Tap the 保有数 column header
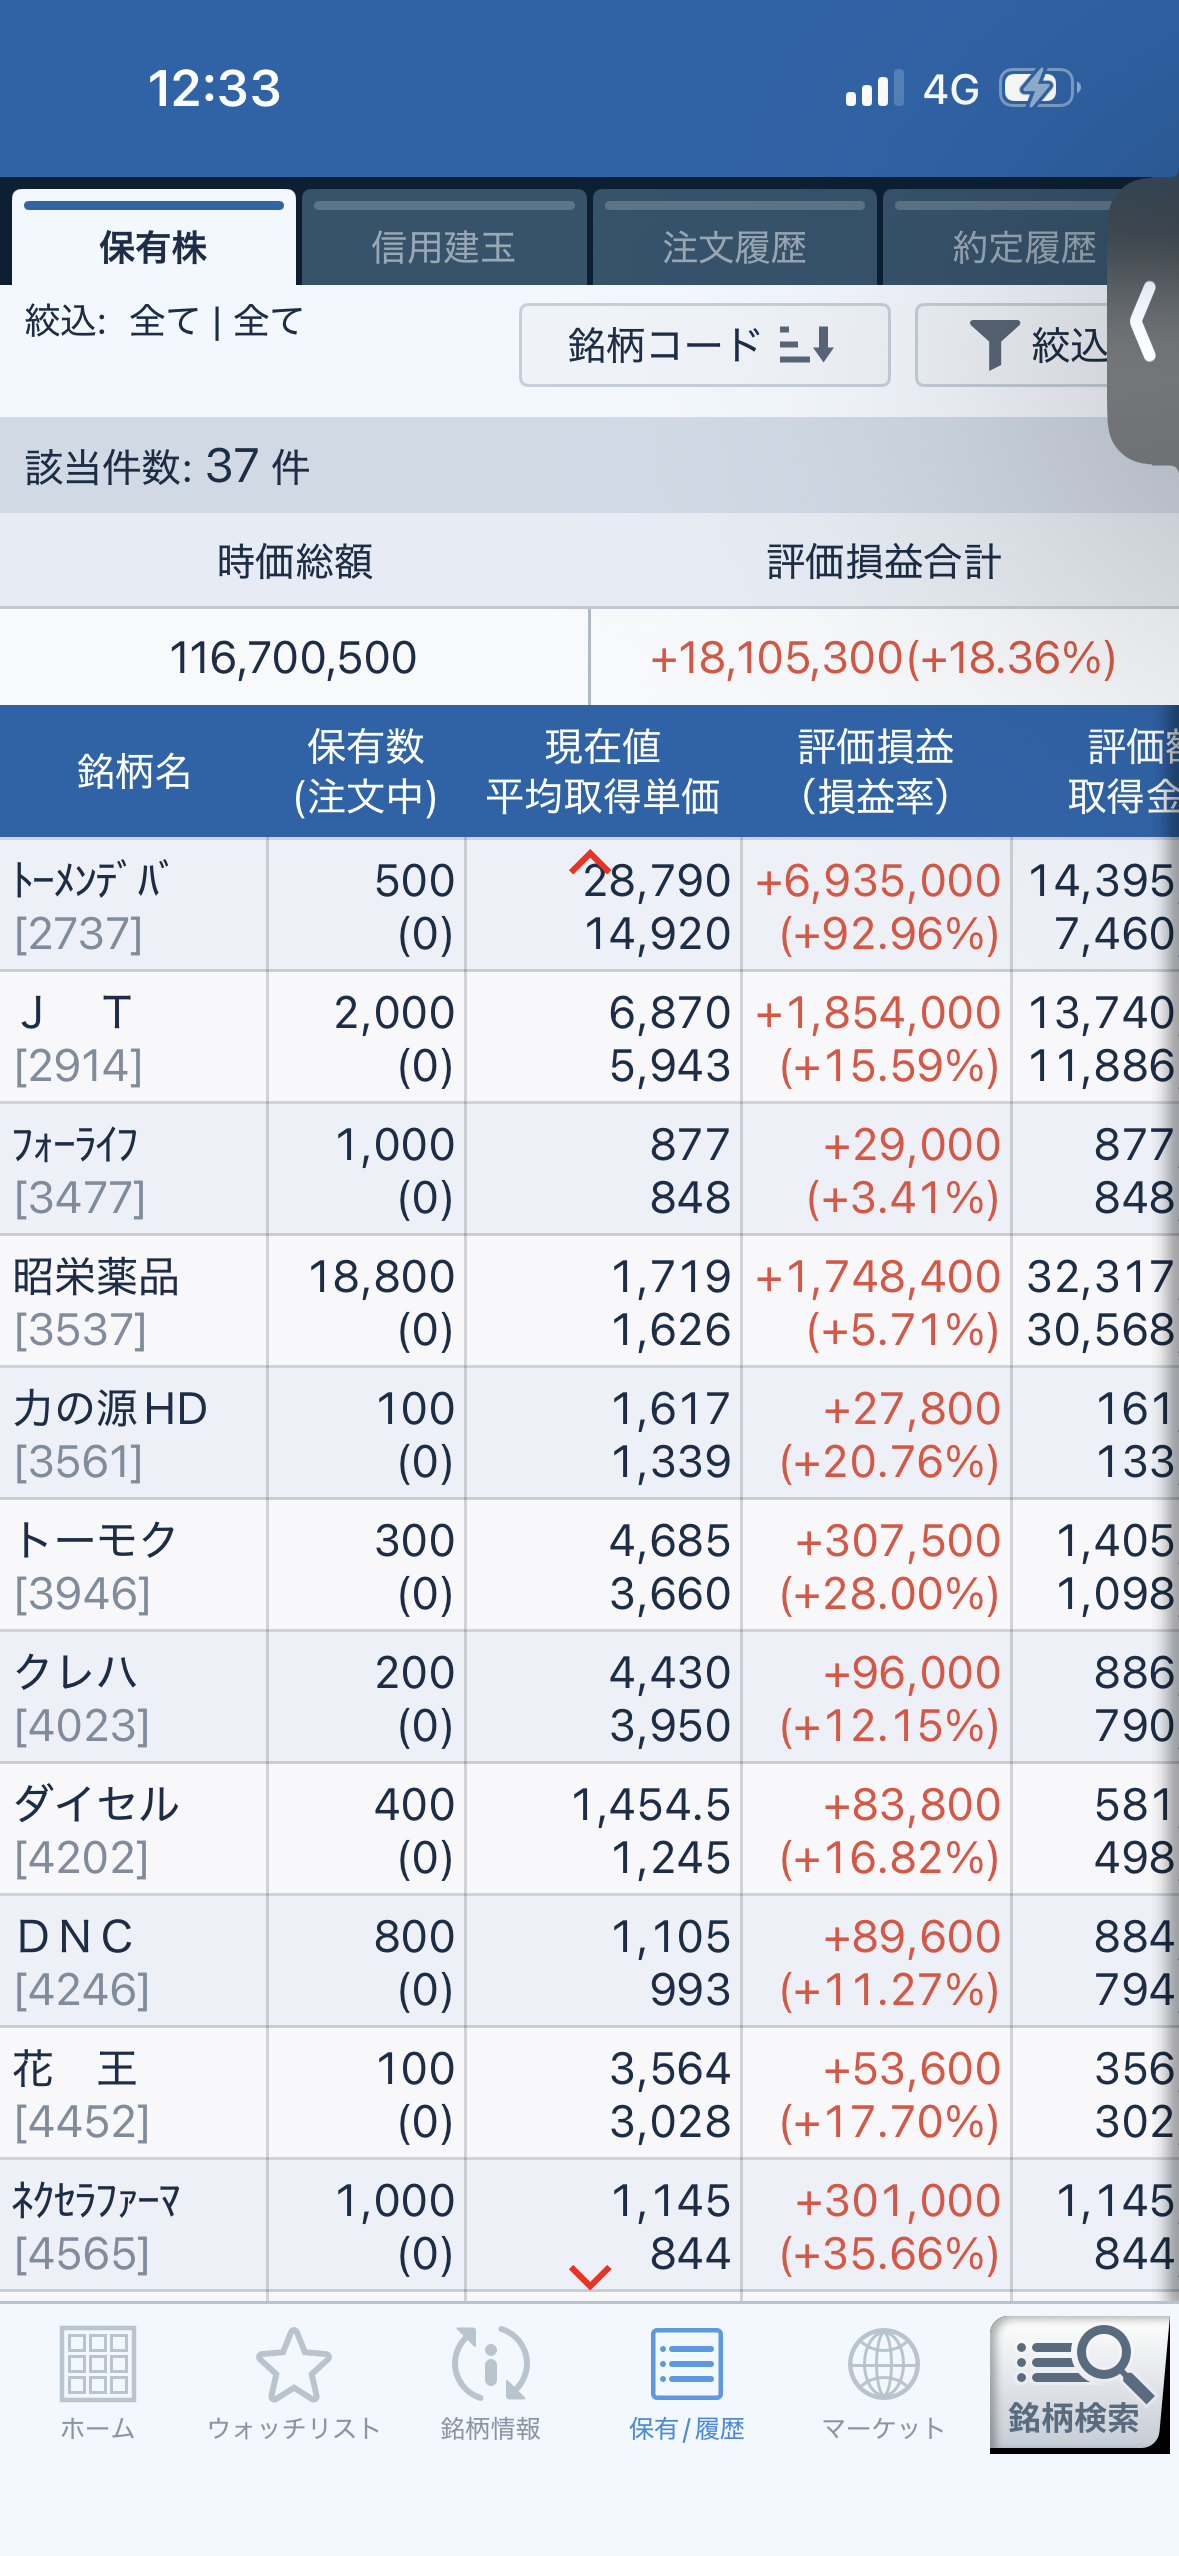The image size is (1179, 2556). [366, 772]
